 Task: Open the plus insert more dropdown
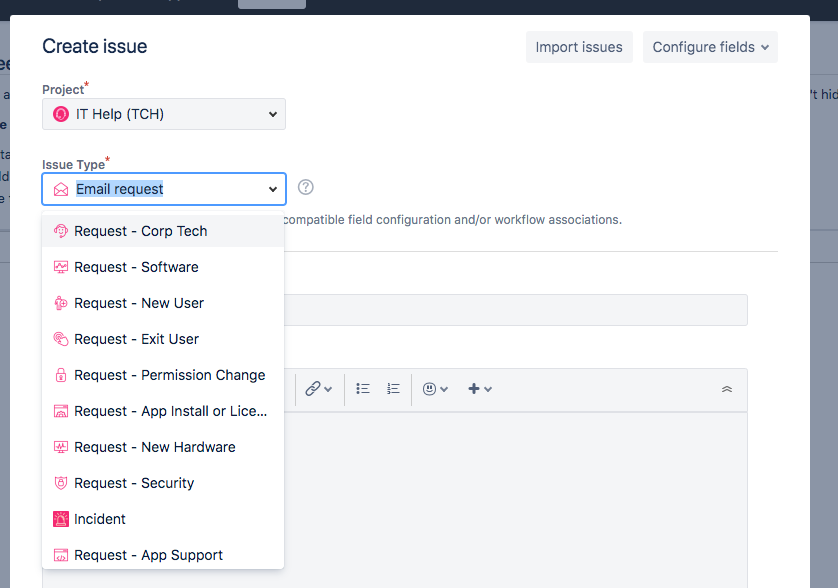tap(479, 389)
